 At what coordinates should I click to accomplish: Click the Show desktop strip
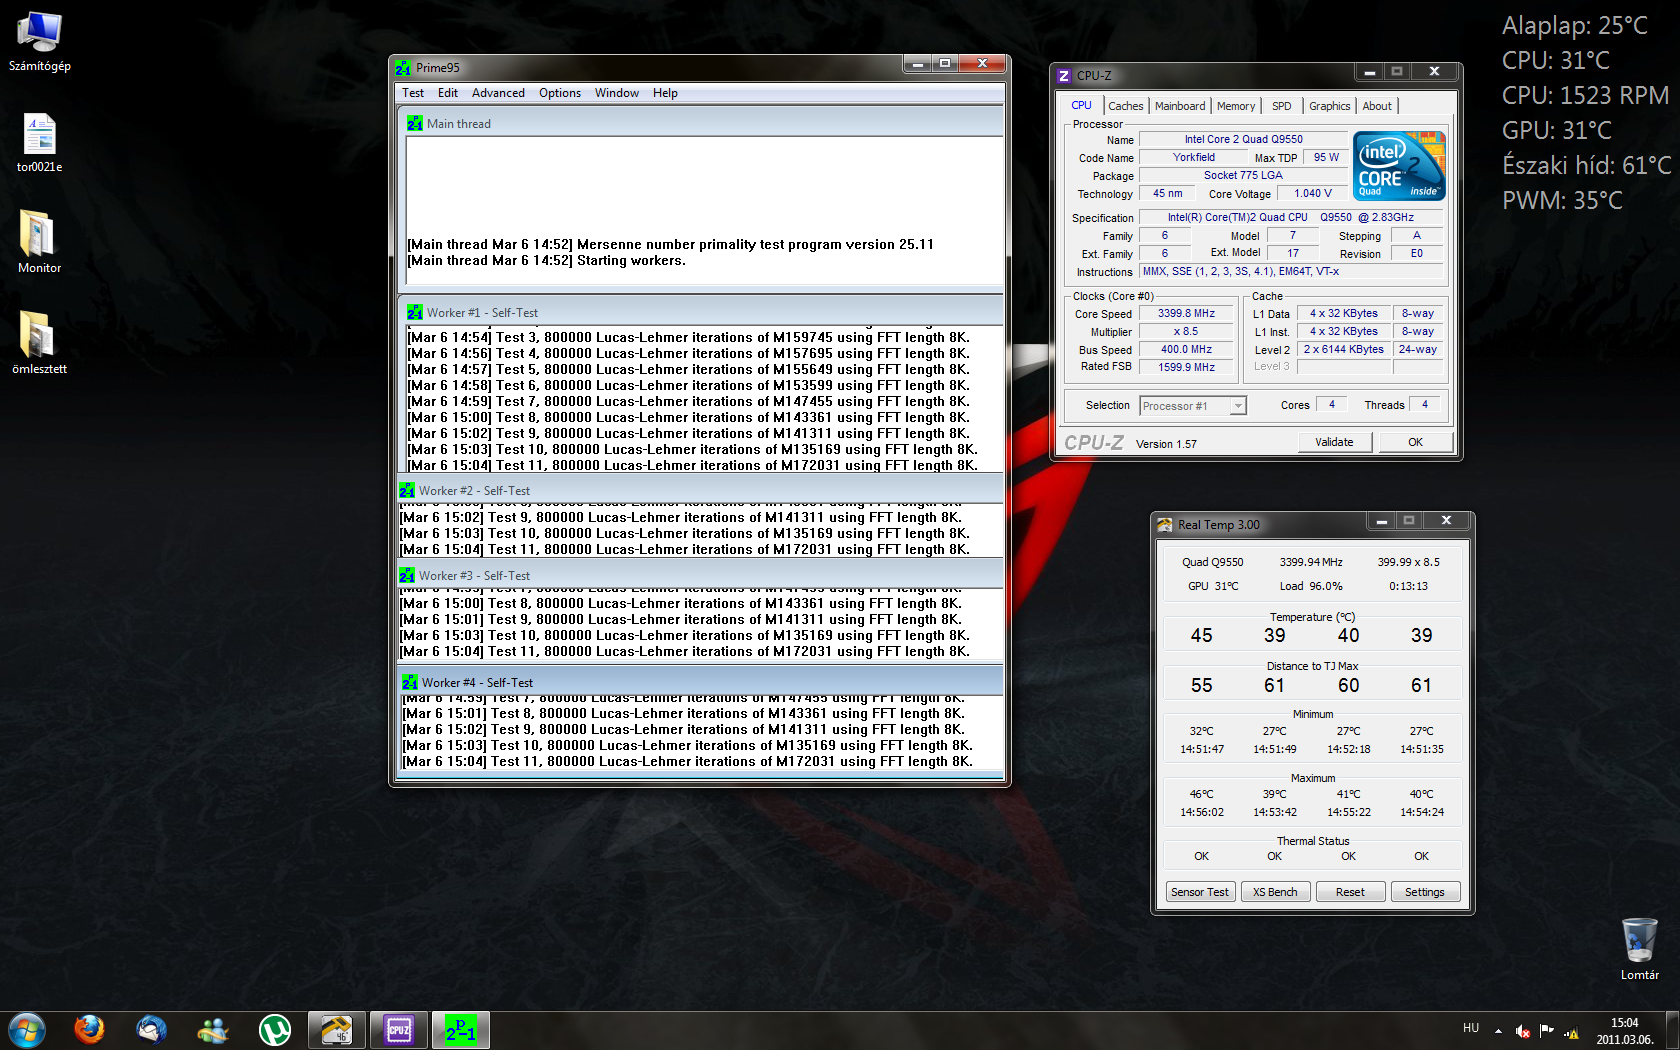(1672, 1031)
